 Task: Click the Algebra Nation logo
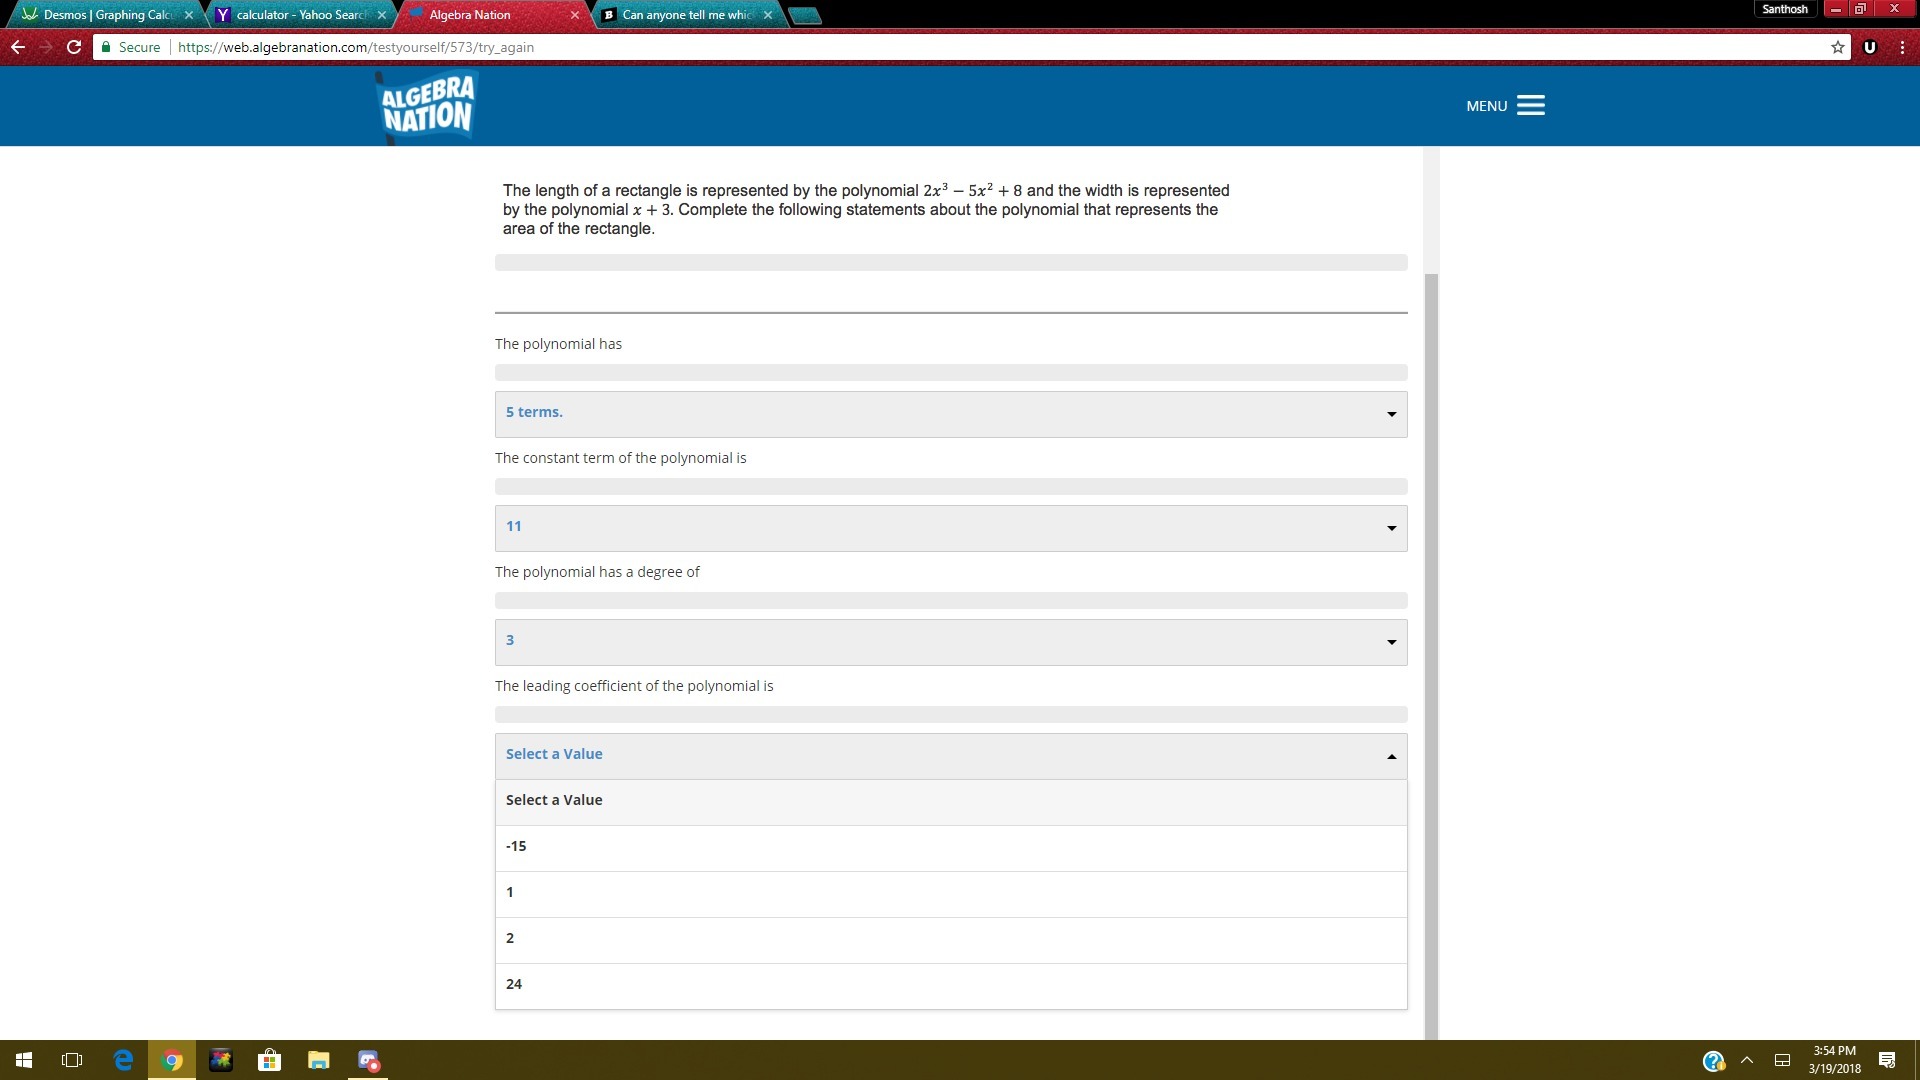click(428, 106)
